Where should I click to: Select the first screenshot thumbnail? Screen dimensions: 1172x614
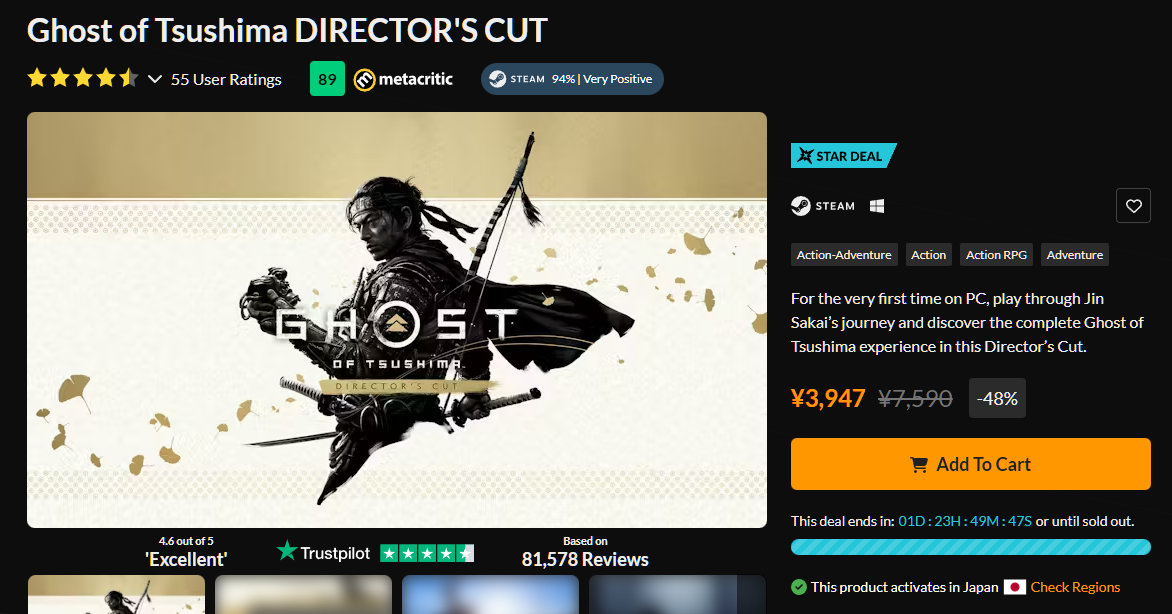[x=117, y=595]
